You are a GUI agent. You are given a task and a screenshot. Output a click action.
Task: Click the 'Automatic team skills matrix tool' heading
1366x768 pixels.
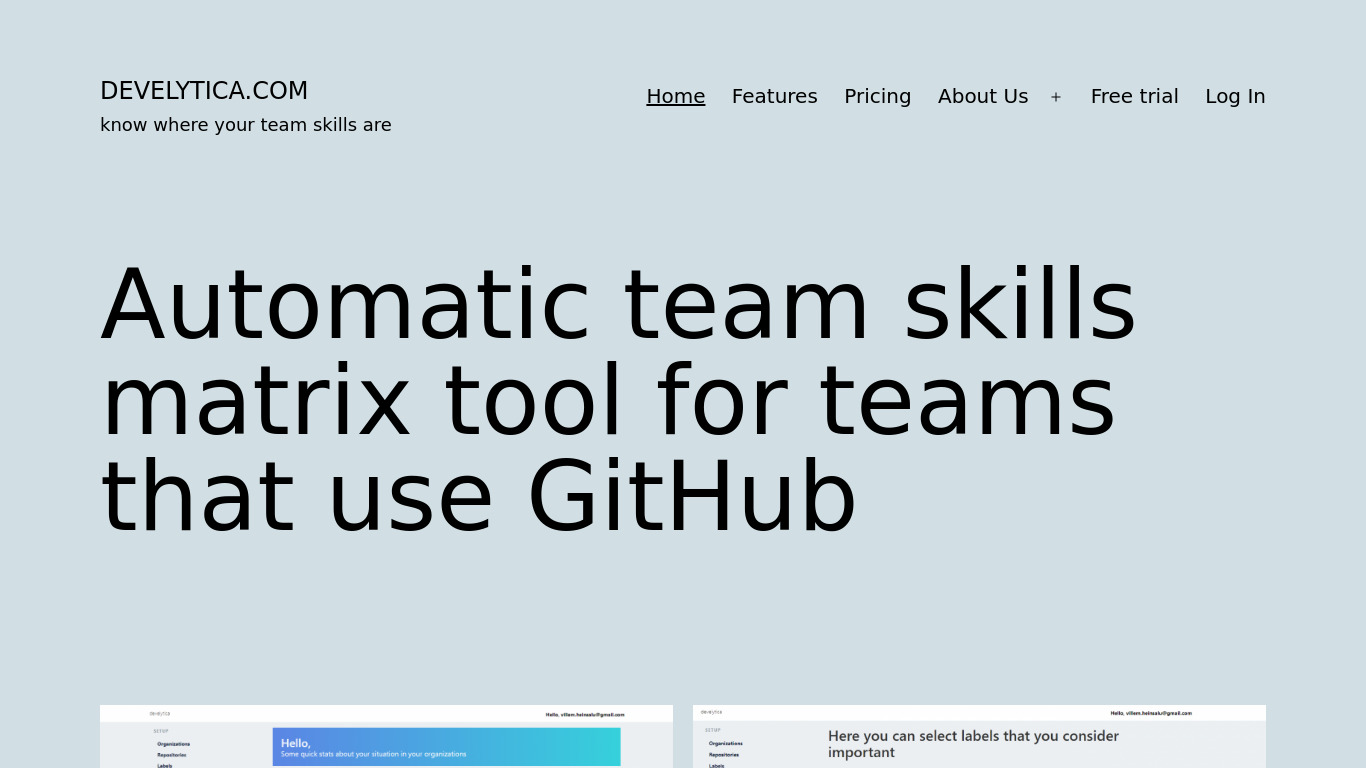619,399
